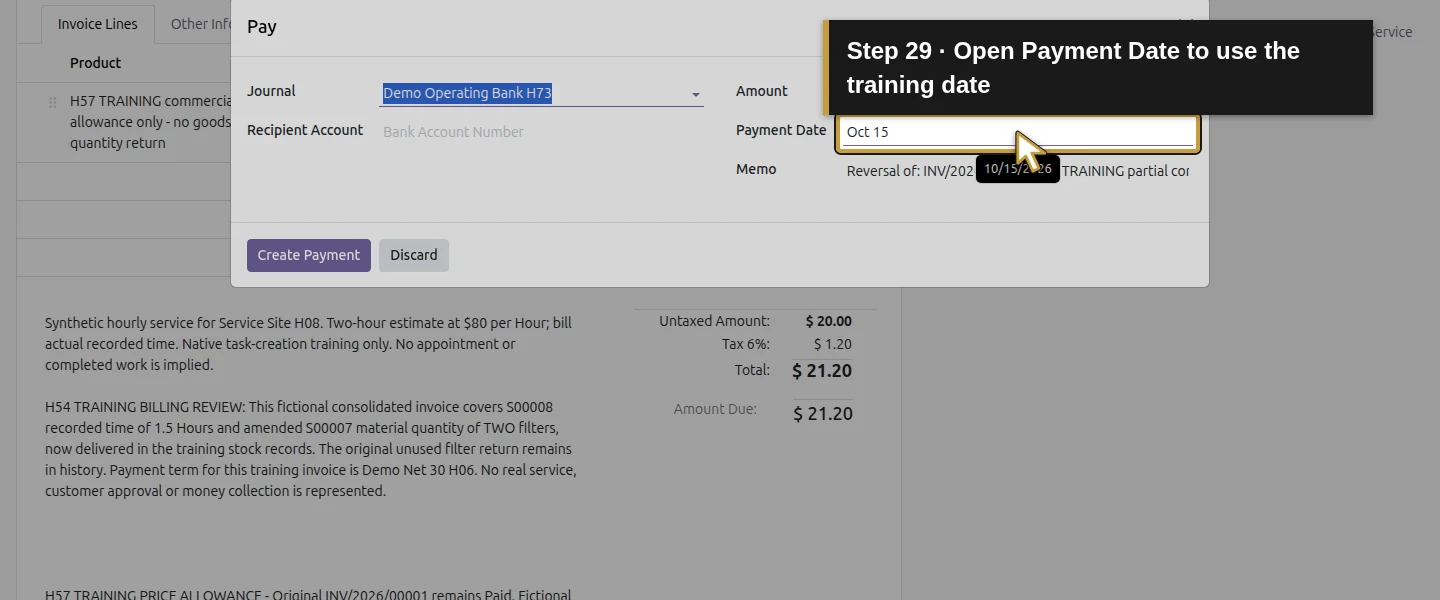Click the Untaxed Amount label

(x=715, y=321)
